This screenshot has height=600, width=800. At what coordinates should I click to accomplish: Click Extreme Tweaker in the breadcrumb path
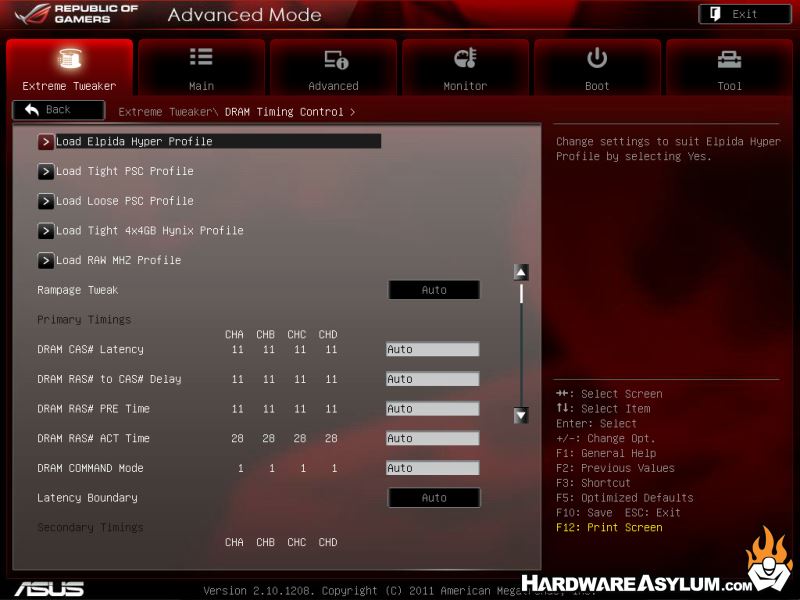[165, 112]
